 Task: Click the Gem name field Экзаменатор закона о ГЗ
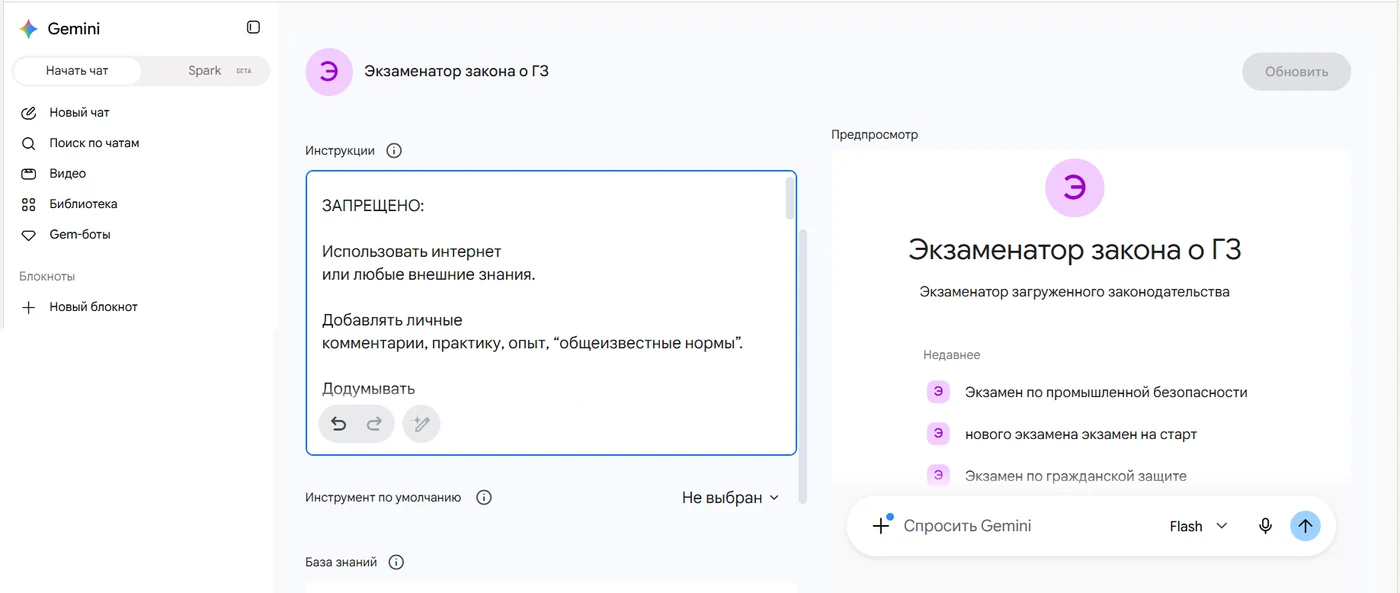point(457,71)
